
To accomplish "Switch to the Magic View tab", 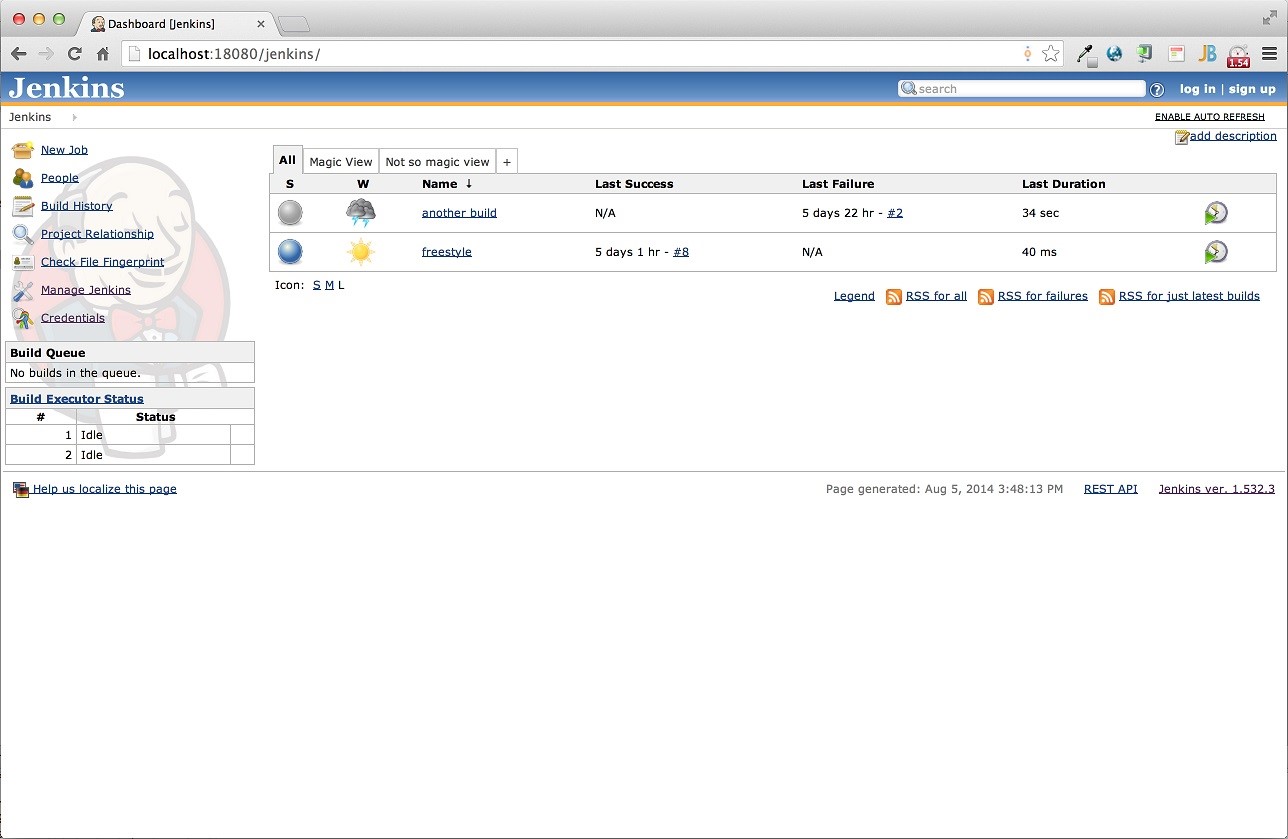I will (341, 162).
